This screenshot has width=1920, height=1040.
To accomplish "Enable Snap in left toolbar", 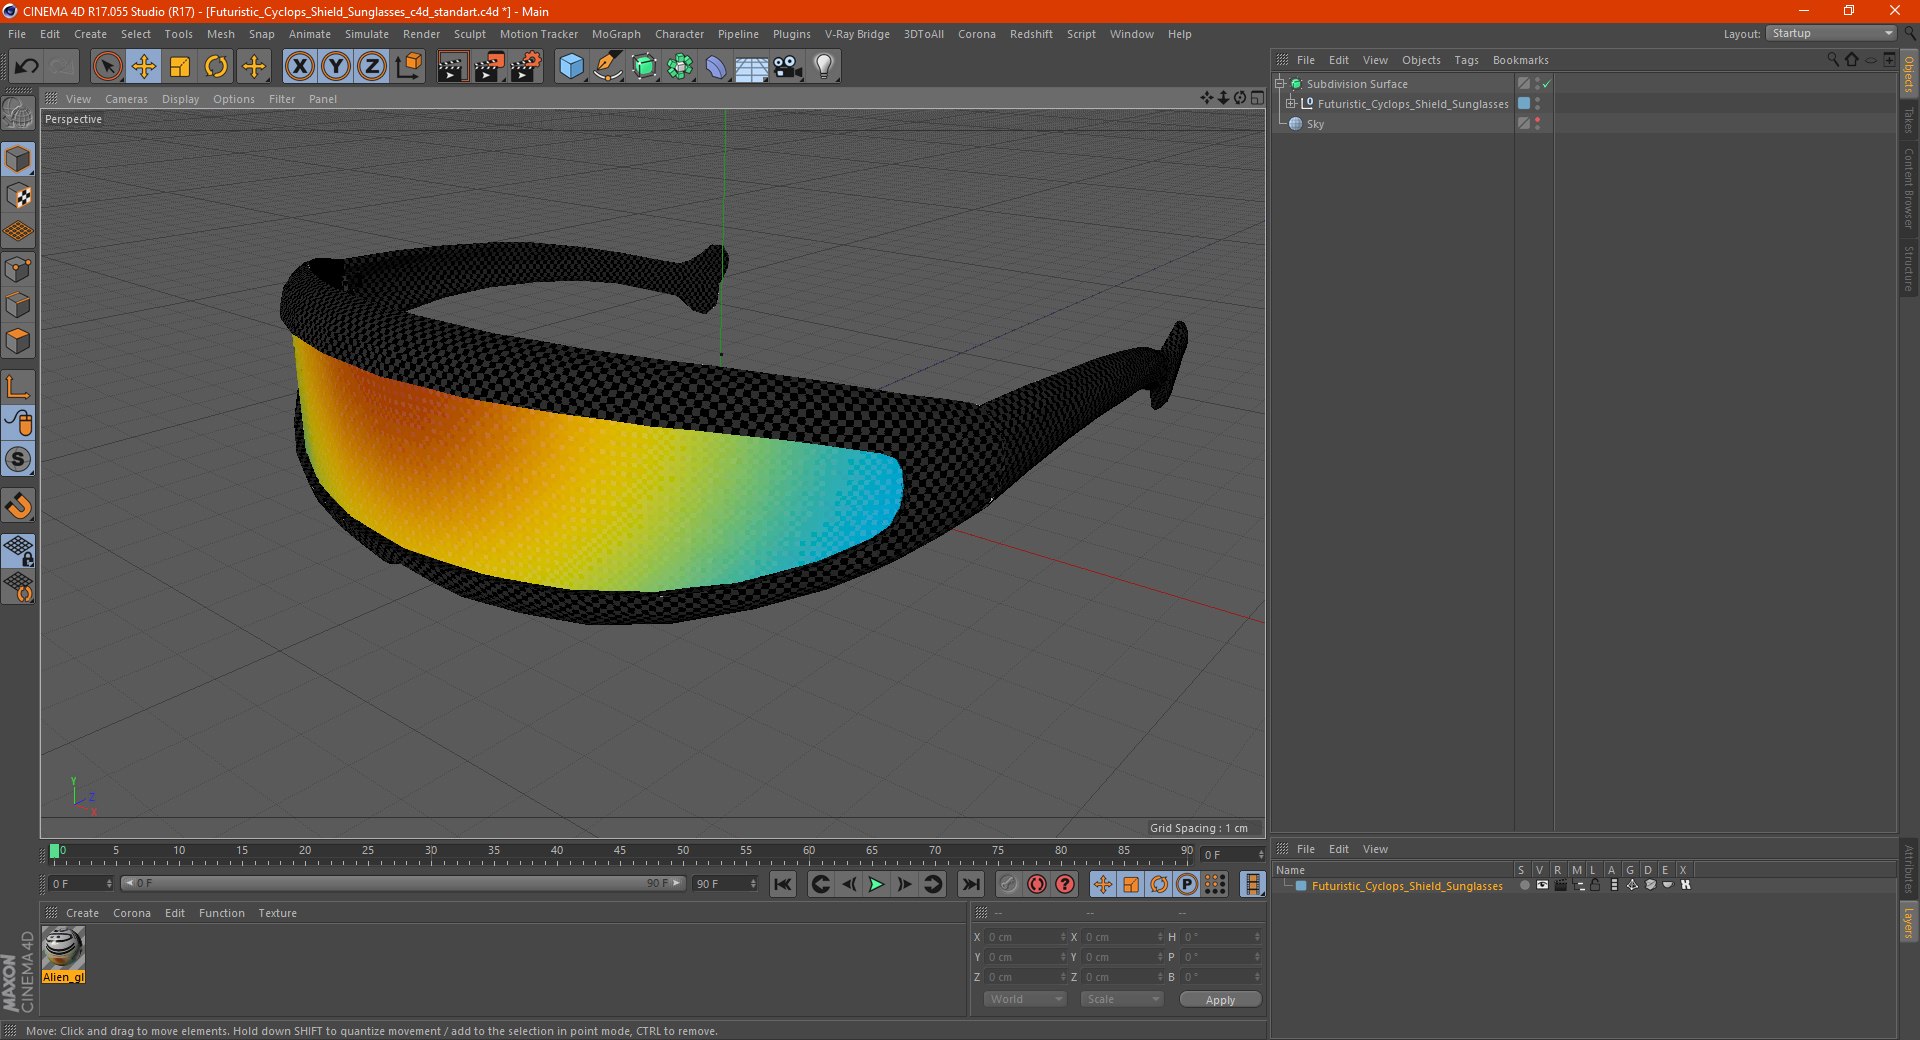I will point(18,506).
